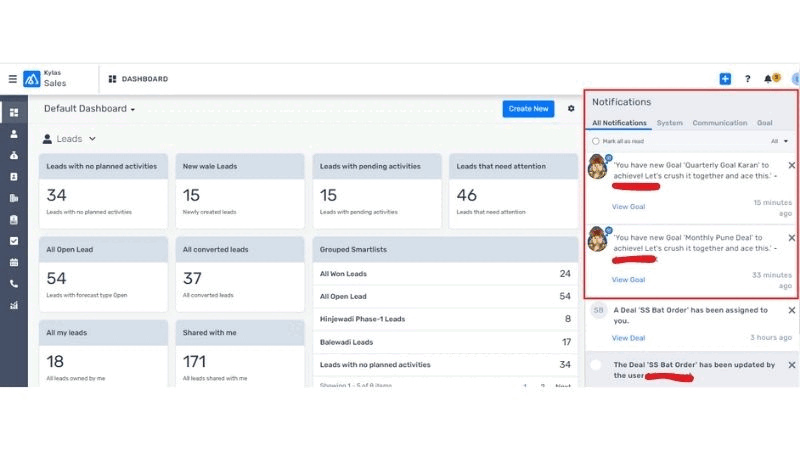
Task: Open the reports chart icon in sidebar
Action: 14,306
